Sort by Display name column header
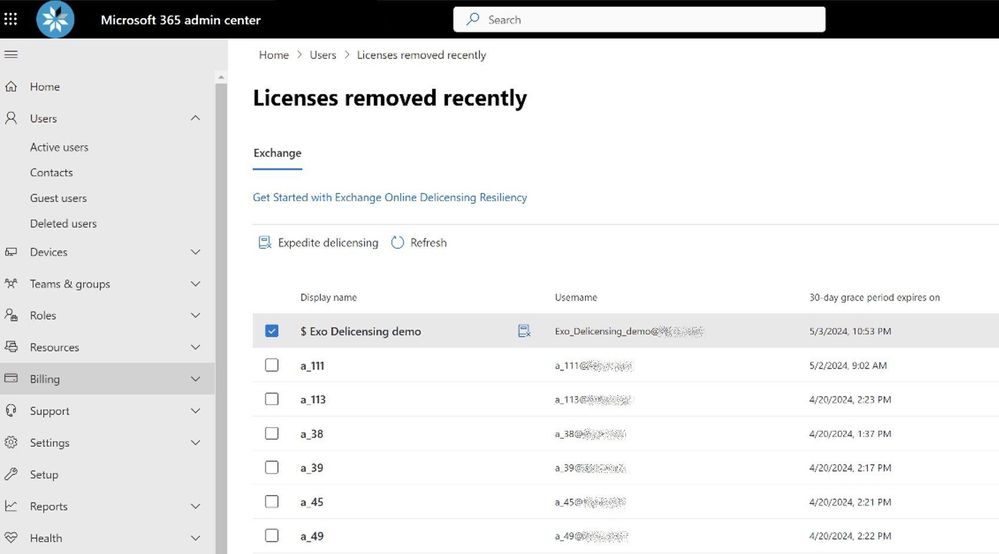Viewport: 999px width, 554px height. 328,297
